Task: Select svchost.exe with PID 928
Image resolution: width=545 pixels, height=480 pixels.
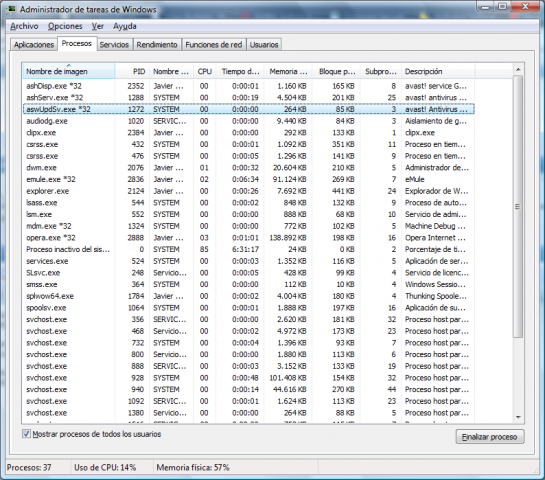Action: (x=249, y=378)
